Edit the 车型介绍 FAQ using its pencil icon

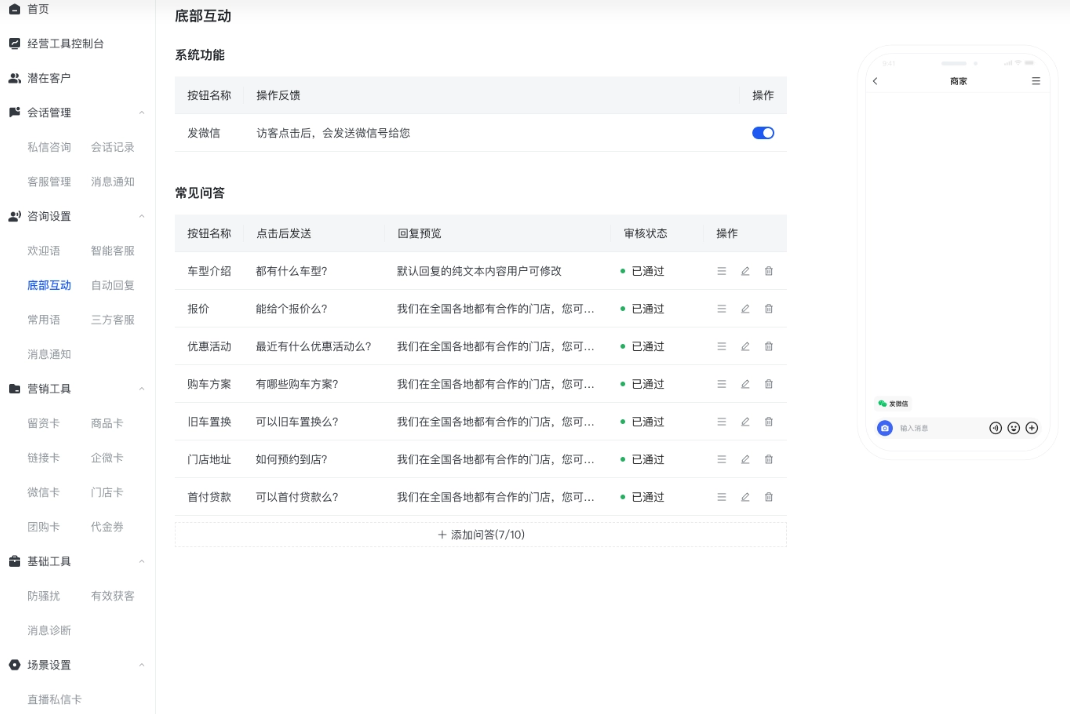pos(744,271)
